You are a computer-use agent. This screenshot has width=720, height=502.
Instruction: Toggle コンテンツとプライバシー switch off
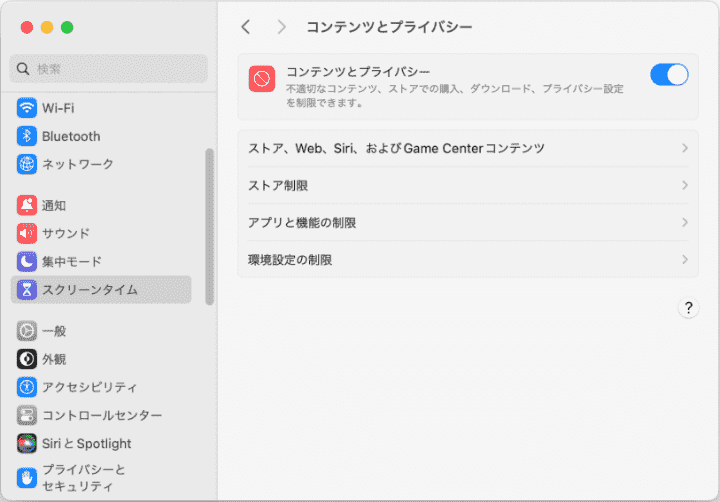tap(669, 75)
